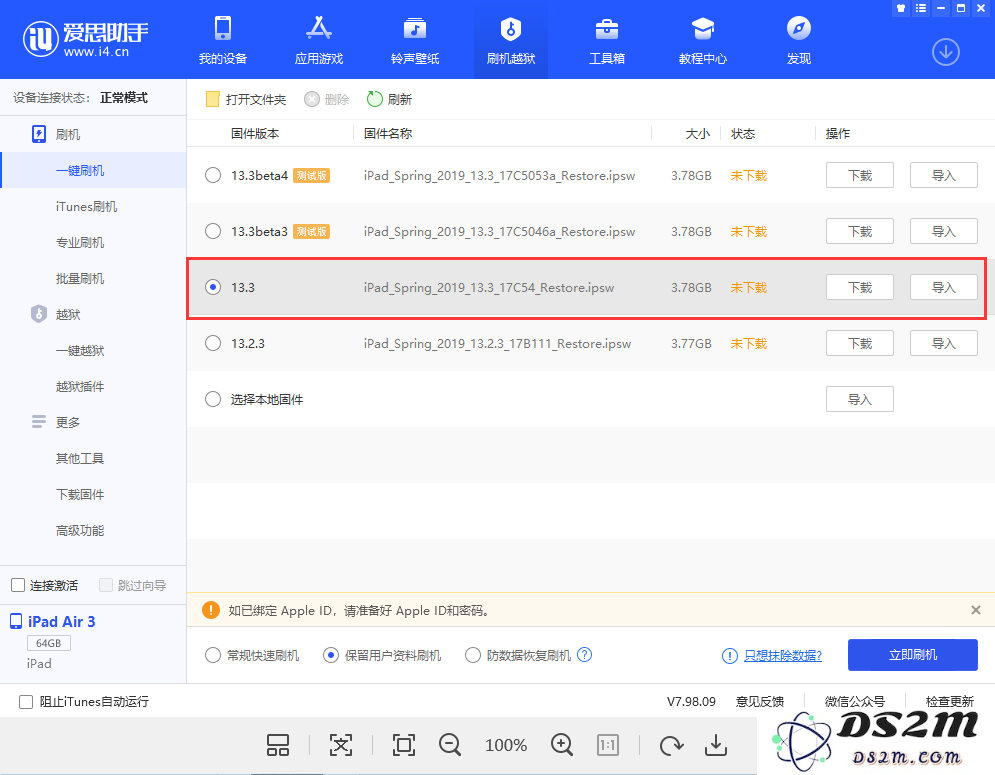Click the iPad Air 3 device name

[62, 621]
